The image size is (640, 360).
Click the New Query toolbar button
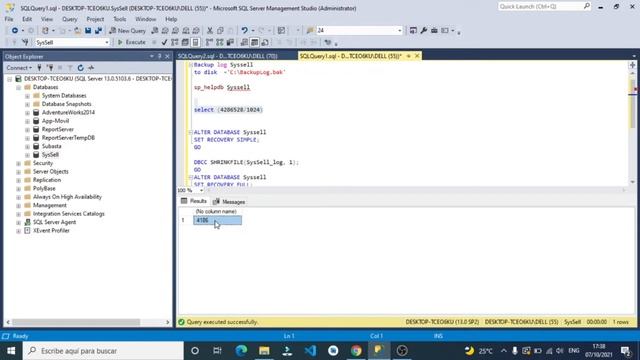pos(127,31)
